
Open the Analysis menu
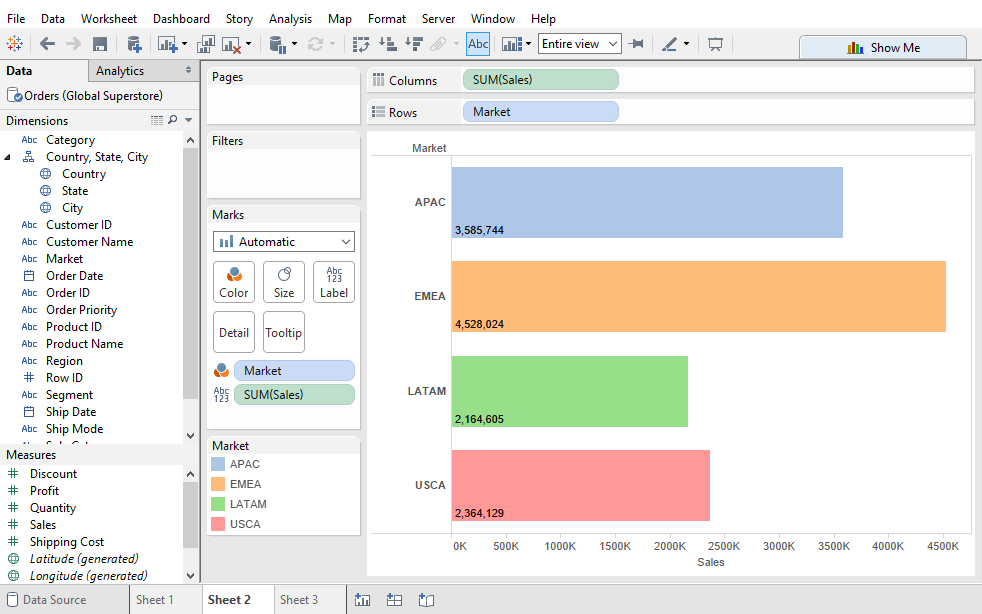[x=290, y=19]
